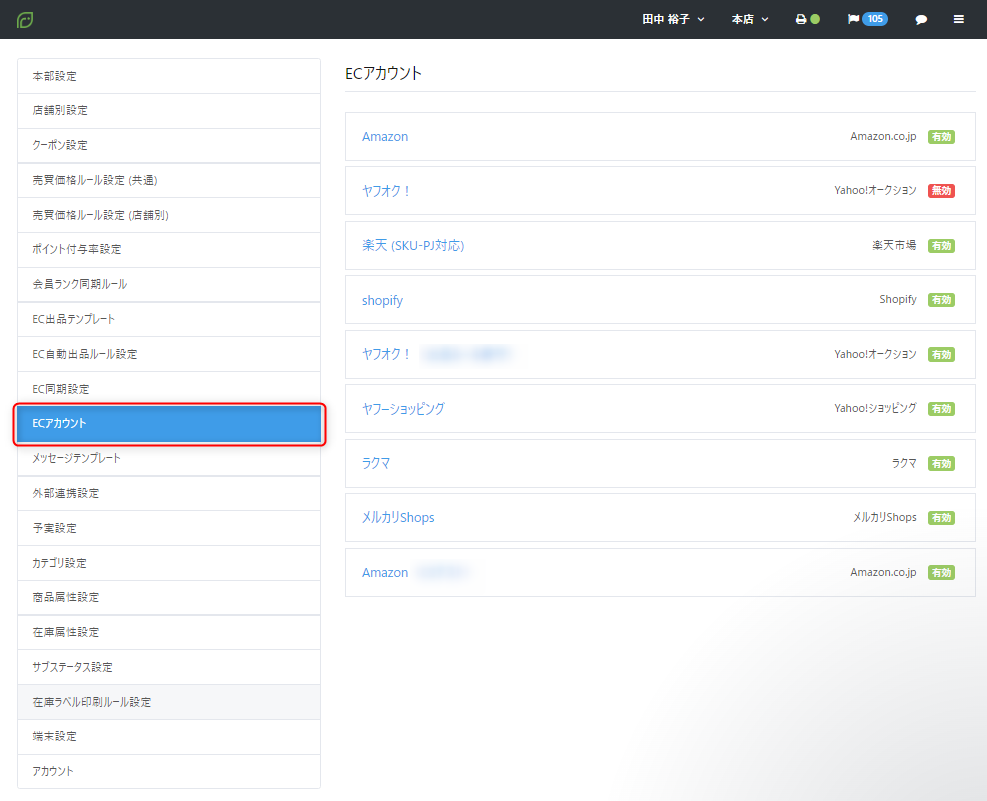The height and width of the screenshot is (801, 987).
Task: Expand the 田中 裕子 user dropdown
Action: click(673, 20)
